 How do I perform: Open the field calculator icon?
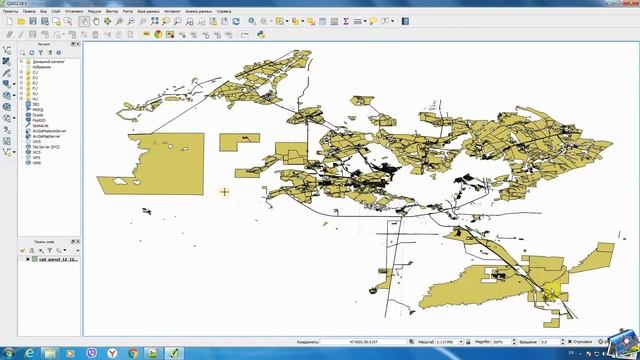point(334,21)
